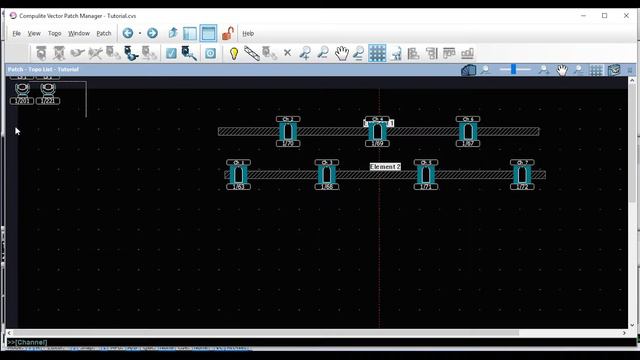640x360 pixels.
Task: Click the left scroll arrow on horizontal scrollbar
Action: click(x=9, y=333)
